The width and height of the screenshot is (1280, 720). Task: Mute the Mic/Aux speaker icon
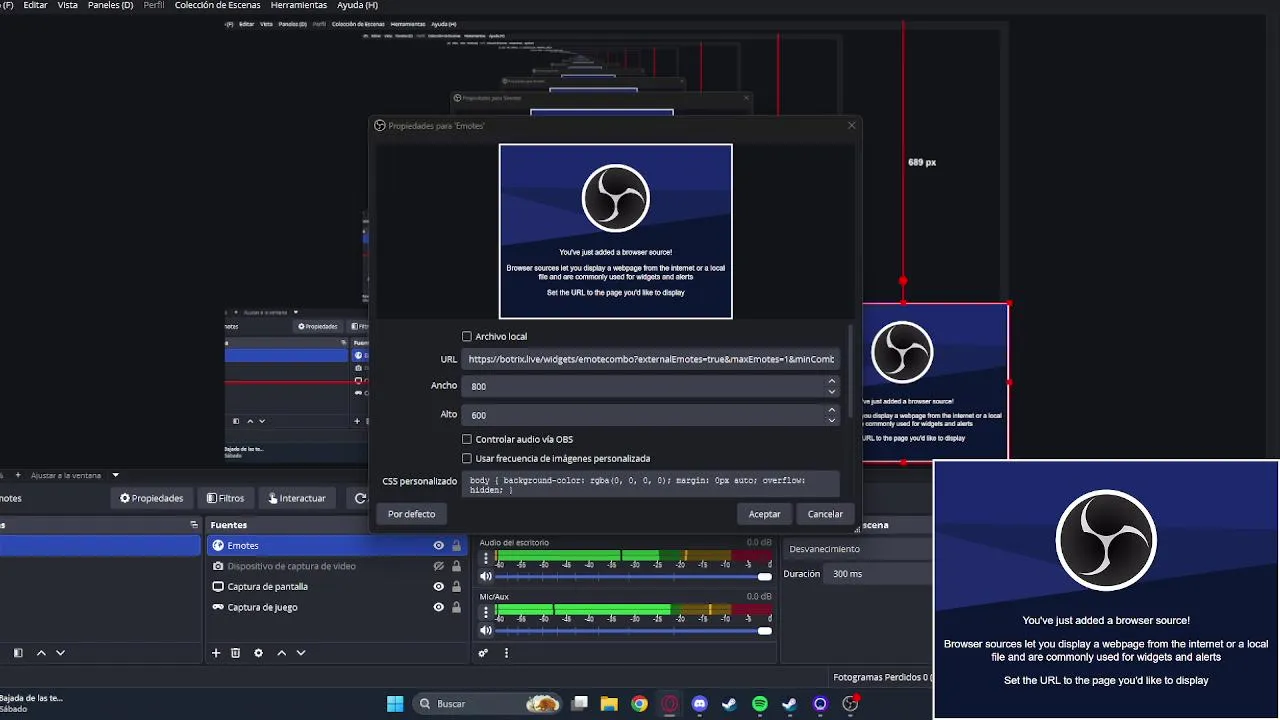click(x=486, y=630)
